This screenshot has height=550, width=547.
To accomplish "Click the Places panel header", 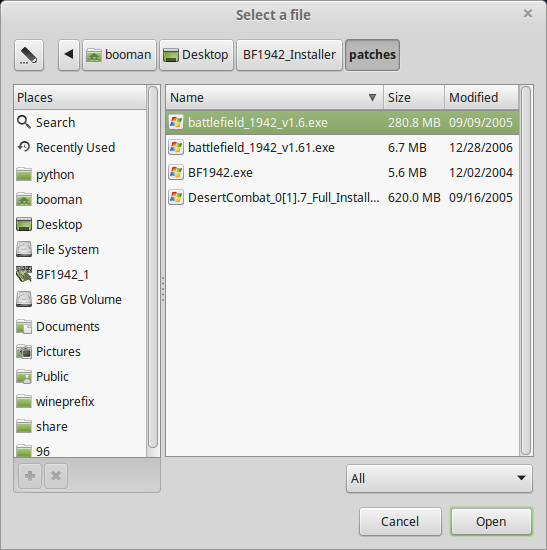I will [80, 97].
